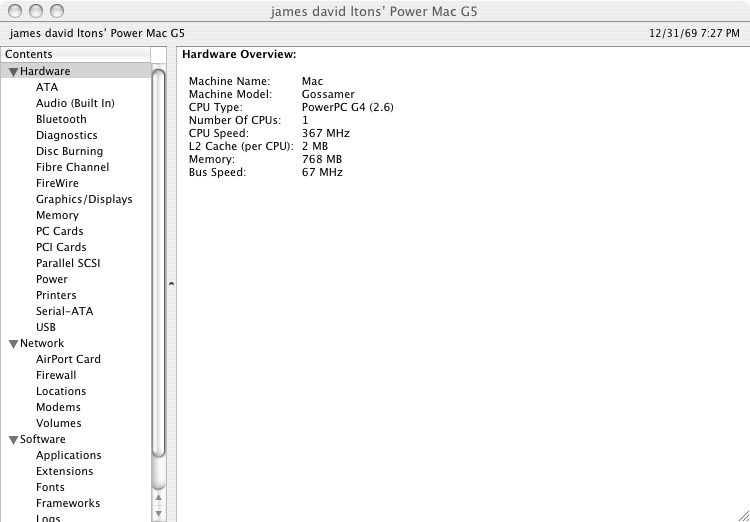This screenshot has width=750, height=522.
Task: Open Parallel SCSI entry
Action: click(x=68, y=263)
